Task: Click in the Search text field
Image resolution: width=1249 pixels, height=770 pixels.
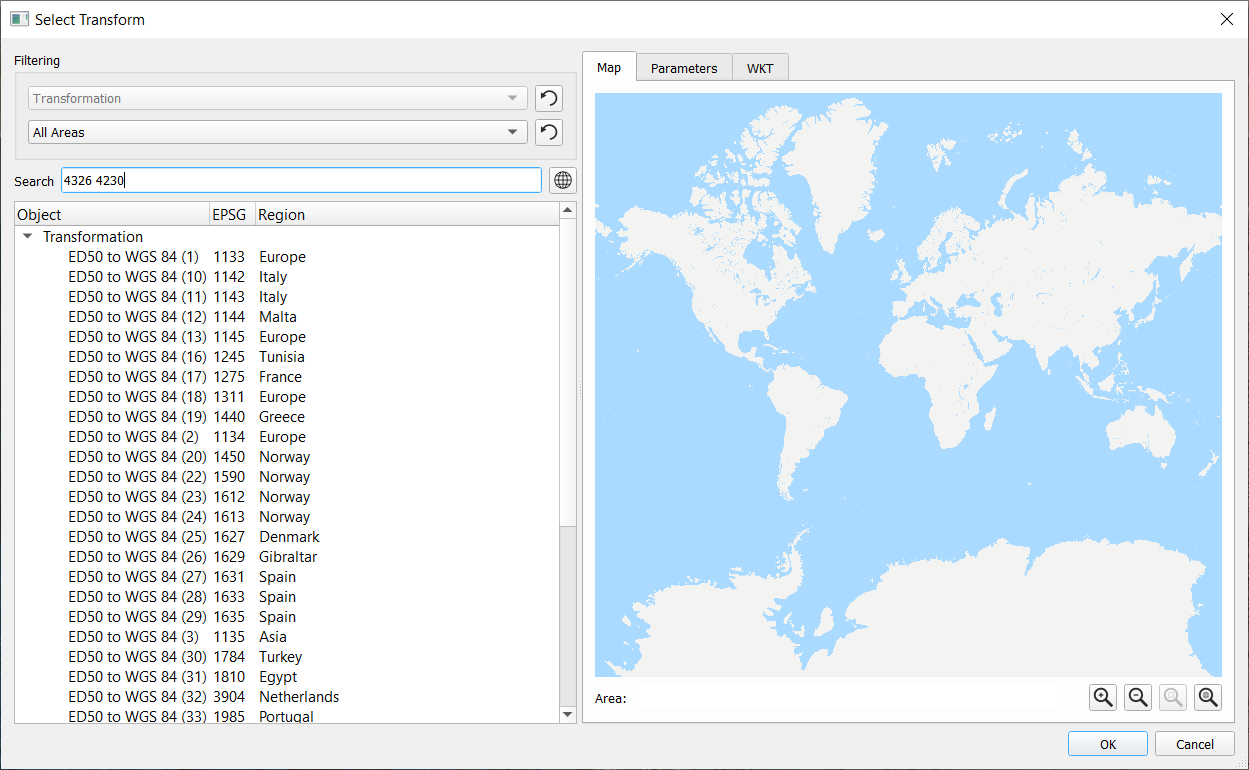Action: [300, 180]
